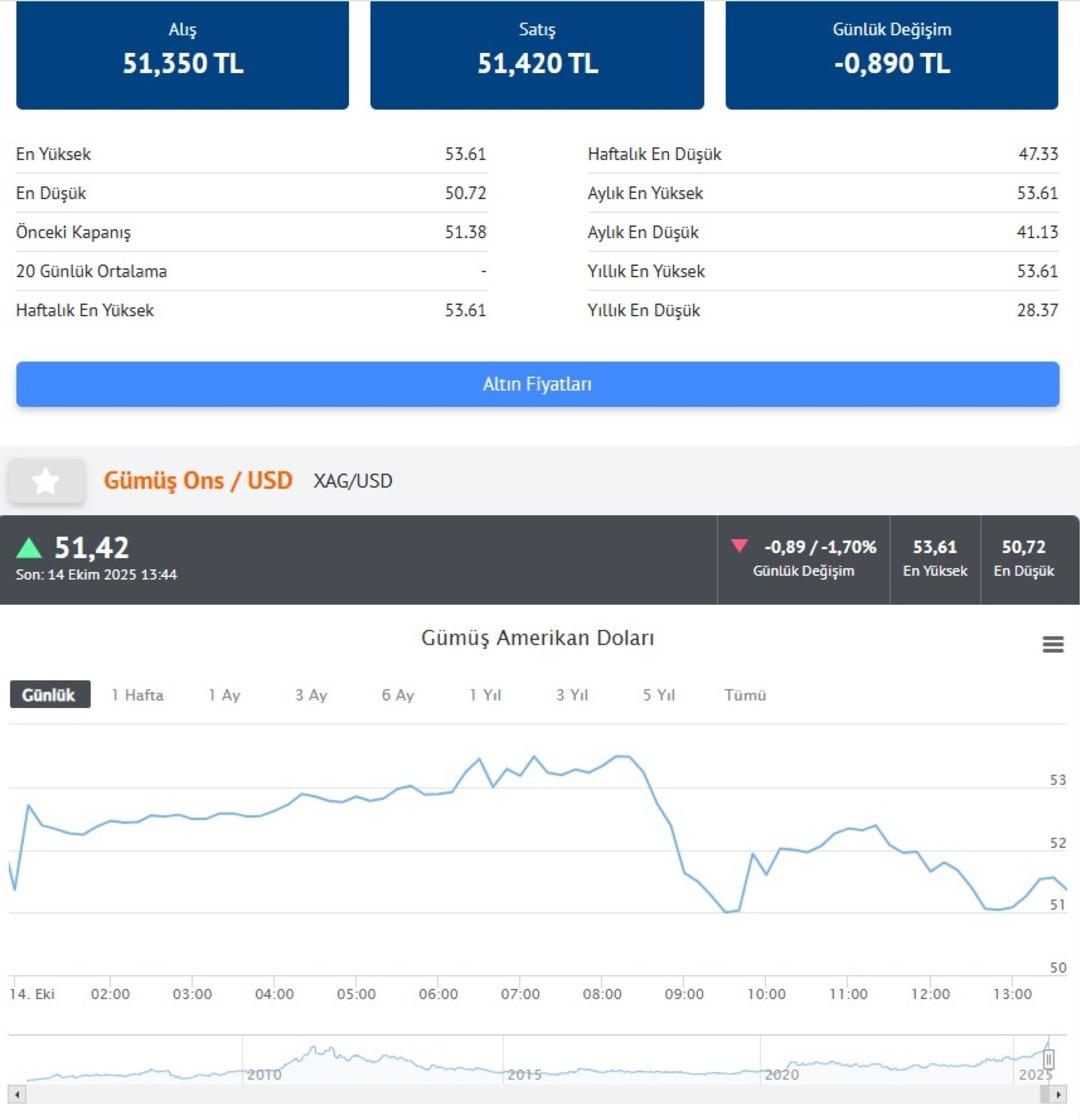Image resolution: width=1080 pixels, height=1120 pixels.
Task: Click the green up-arrow price indicator
Action: 29,548
